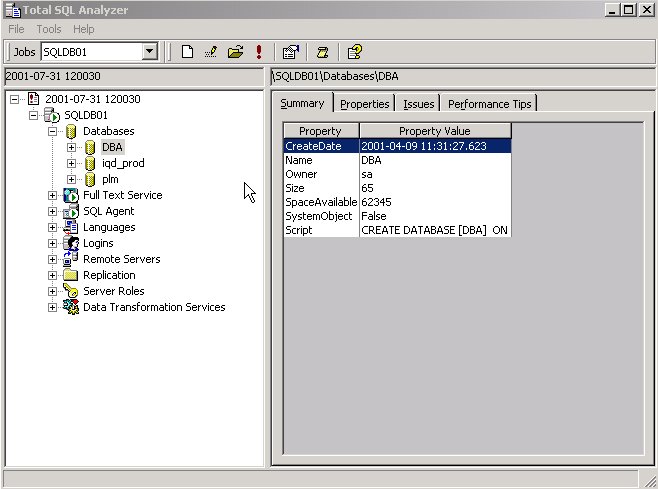Expand the Full Text Service node
The width and height of the screenshot is (658, 489).
52,195
